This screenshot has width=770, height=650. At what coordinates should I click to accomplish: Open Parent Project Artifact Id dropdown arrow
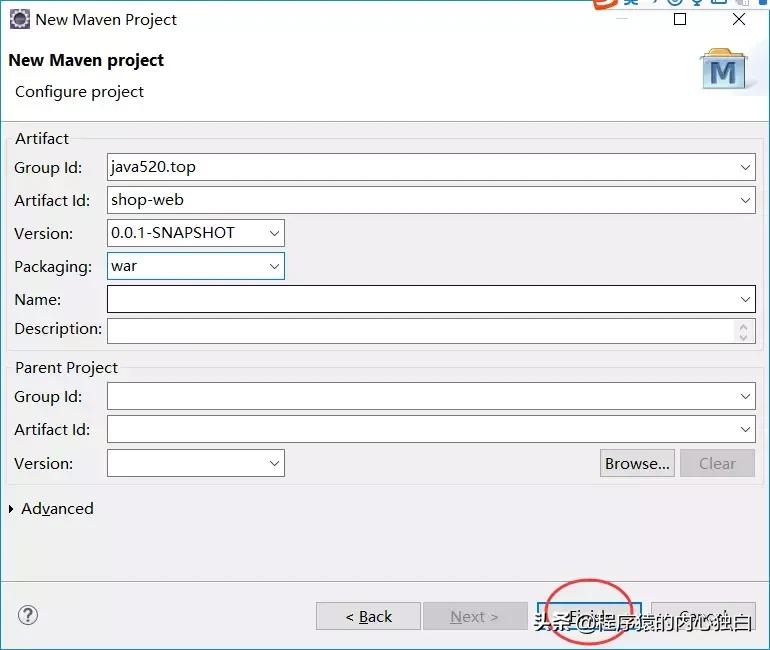[x=745, y=429]
